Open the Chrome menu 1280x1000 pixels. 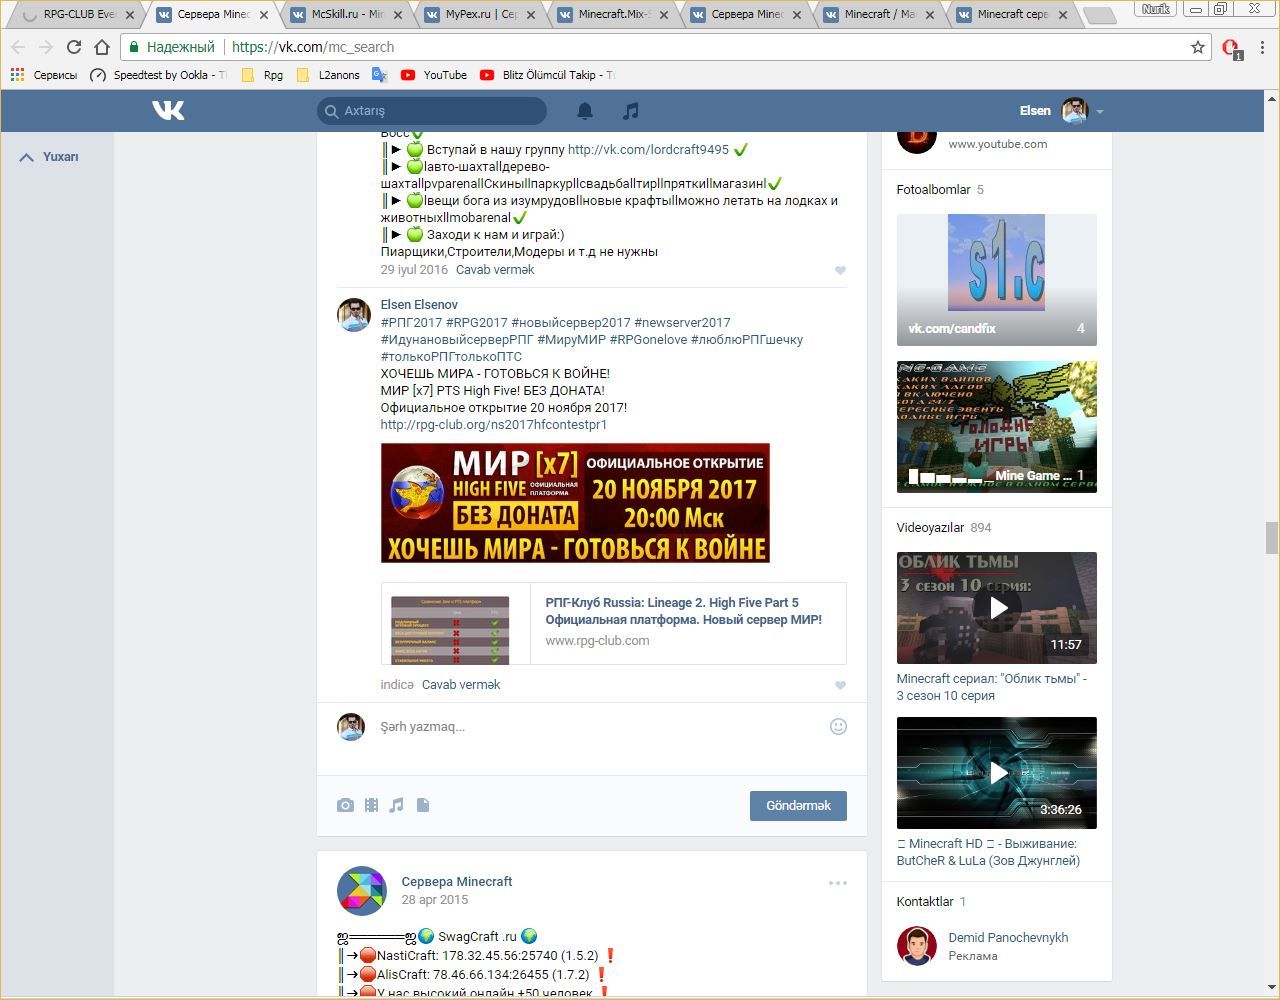click(1263, 47)
